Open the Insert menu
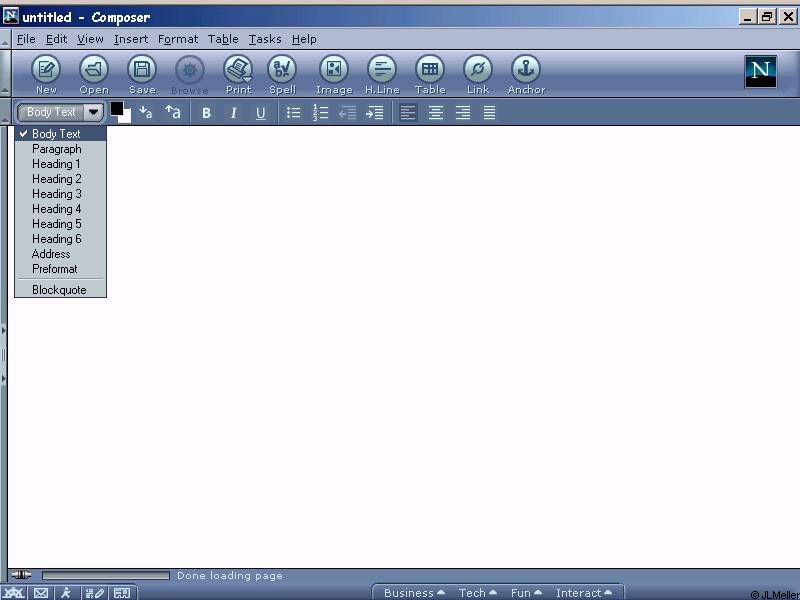 [131, 39]
